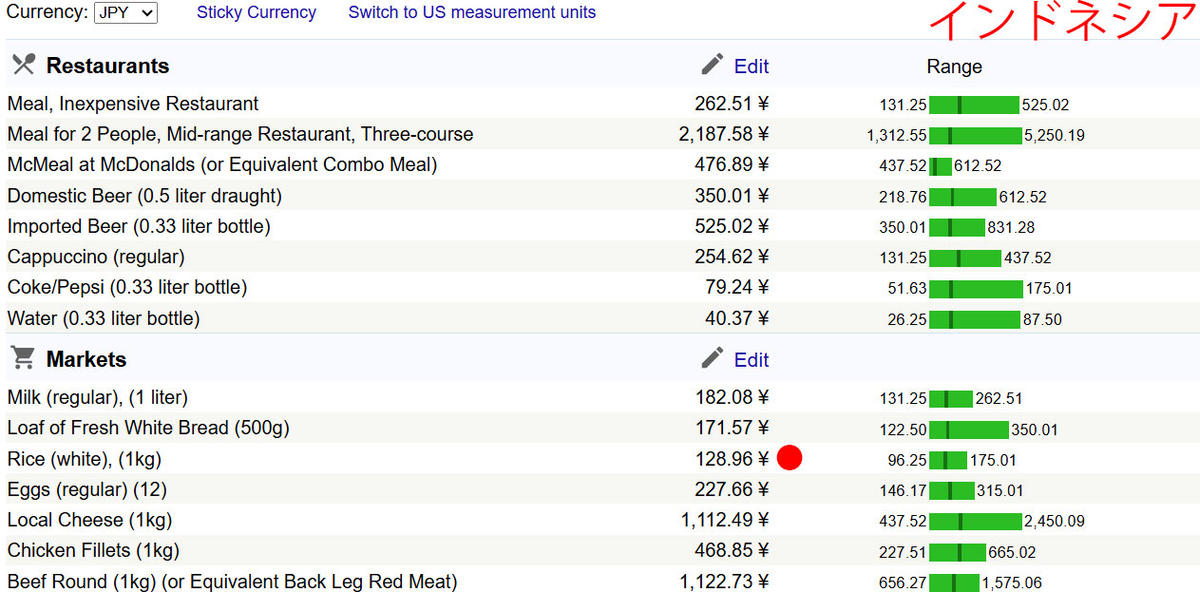Viewport: 1200px width, 592px height.
Task: Click the green range bar for Milk
Action: coord(951,399)
